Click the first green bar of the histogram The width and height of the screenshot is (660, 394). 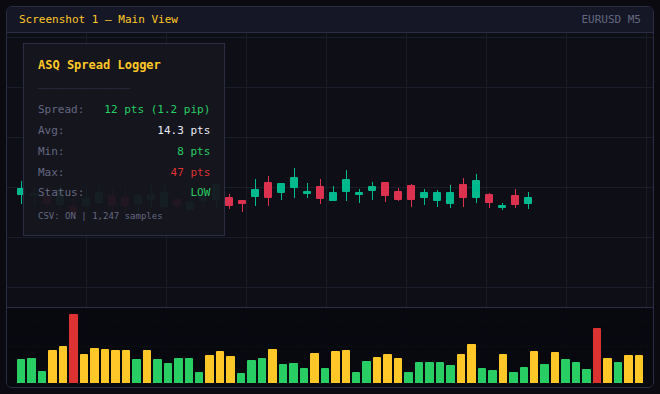click(21, 371)
